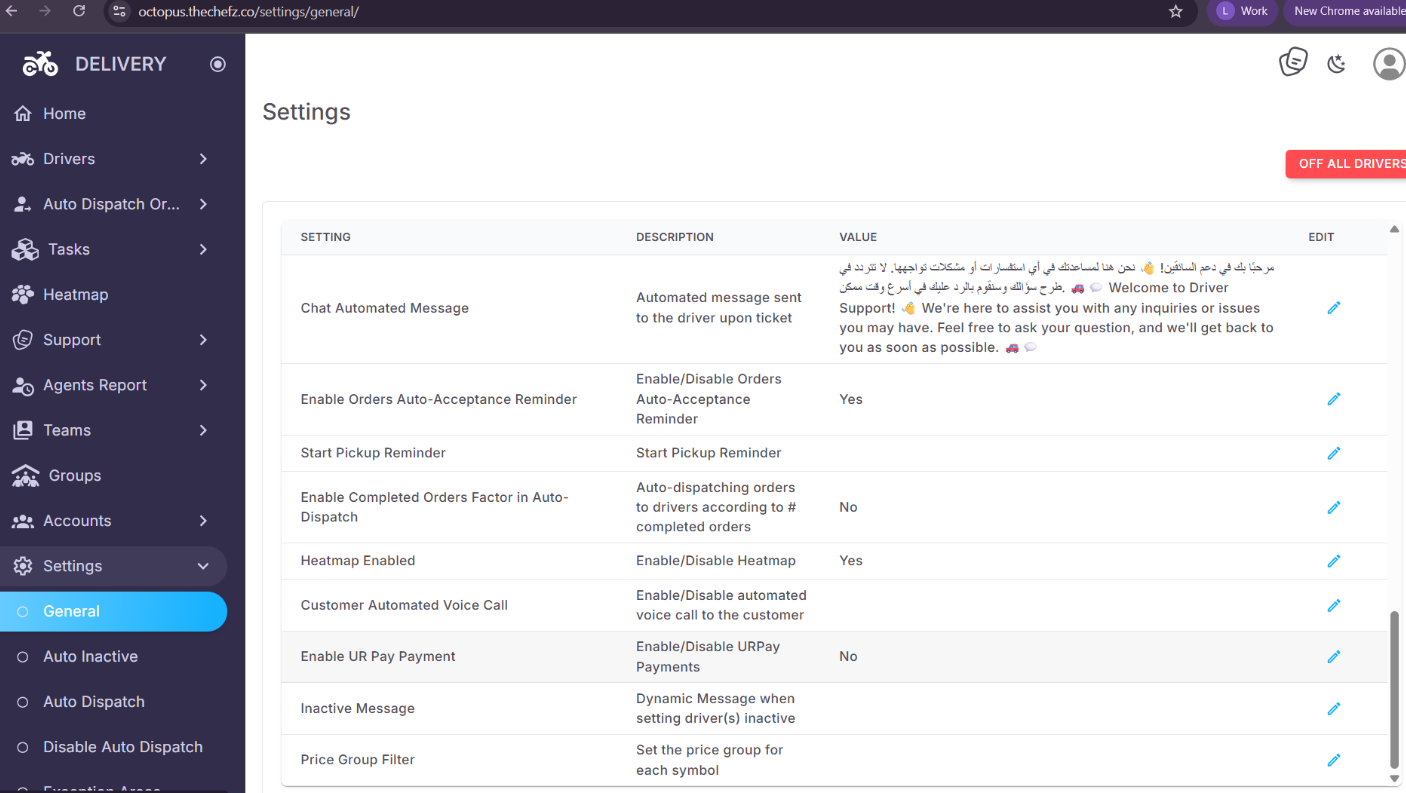The image size is (1406, 793).
Task: Collapse the Settings submenu chevron
Action: 203,566
